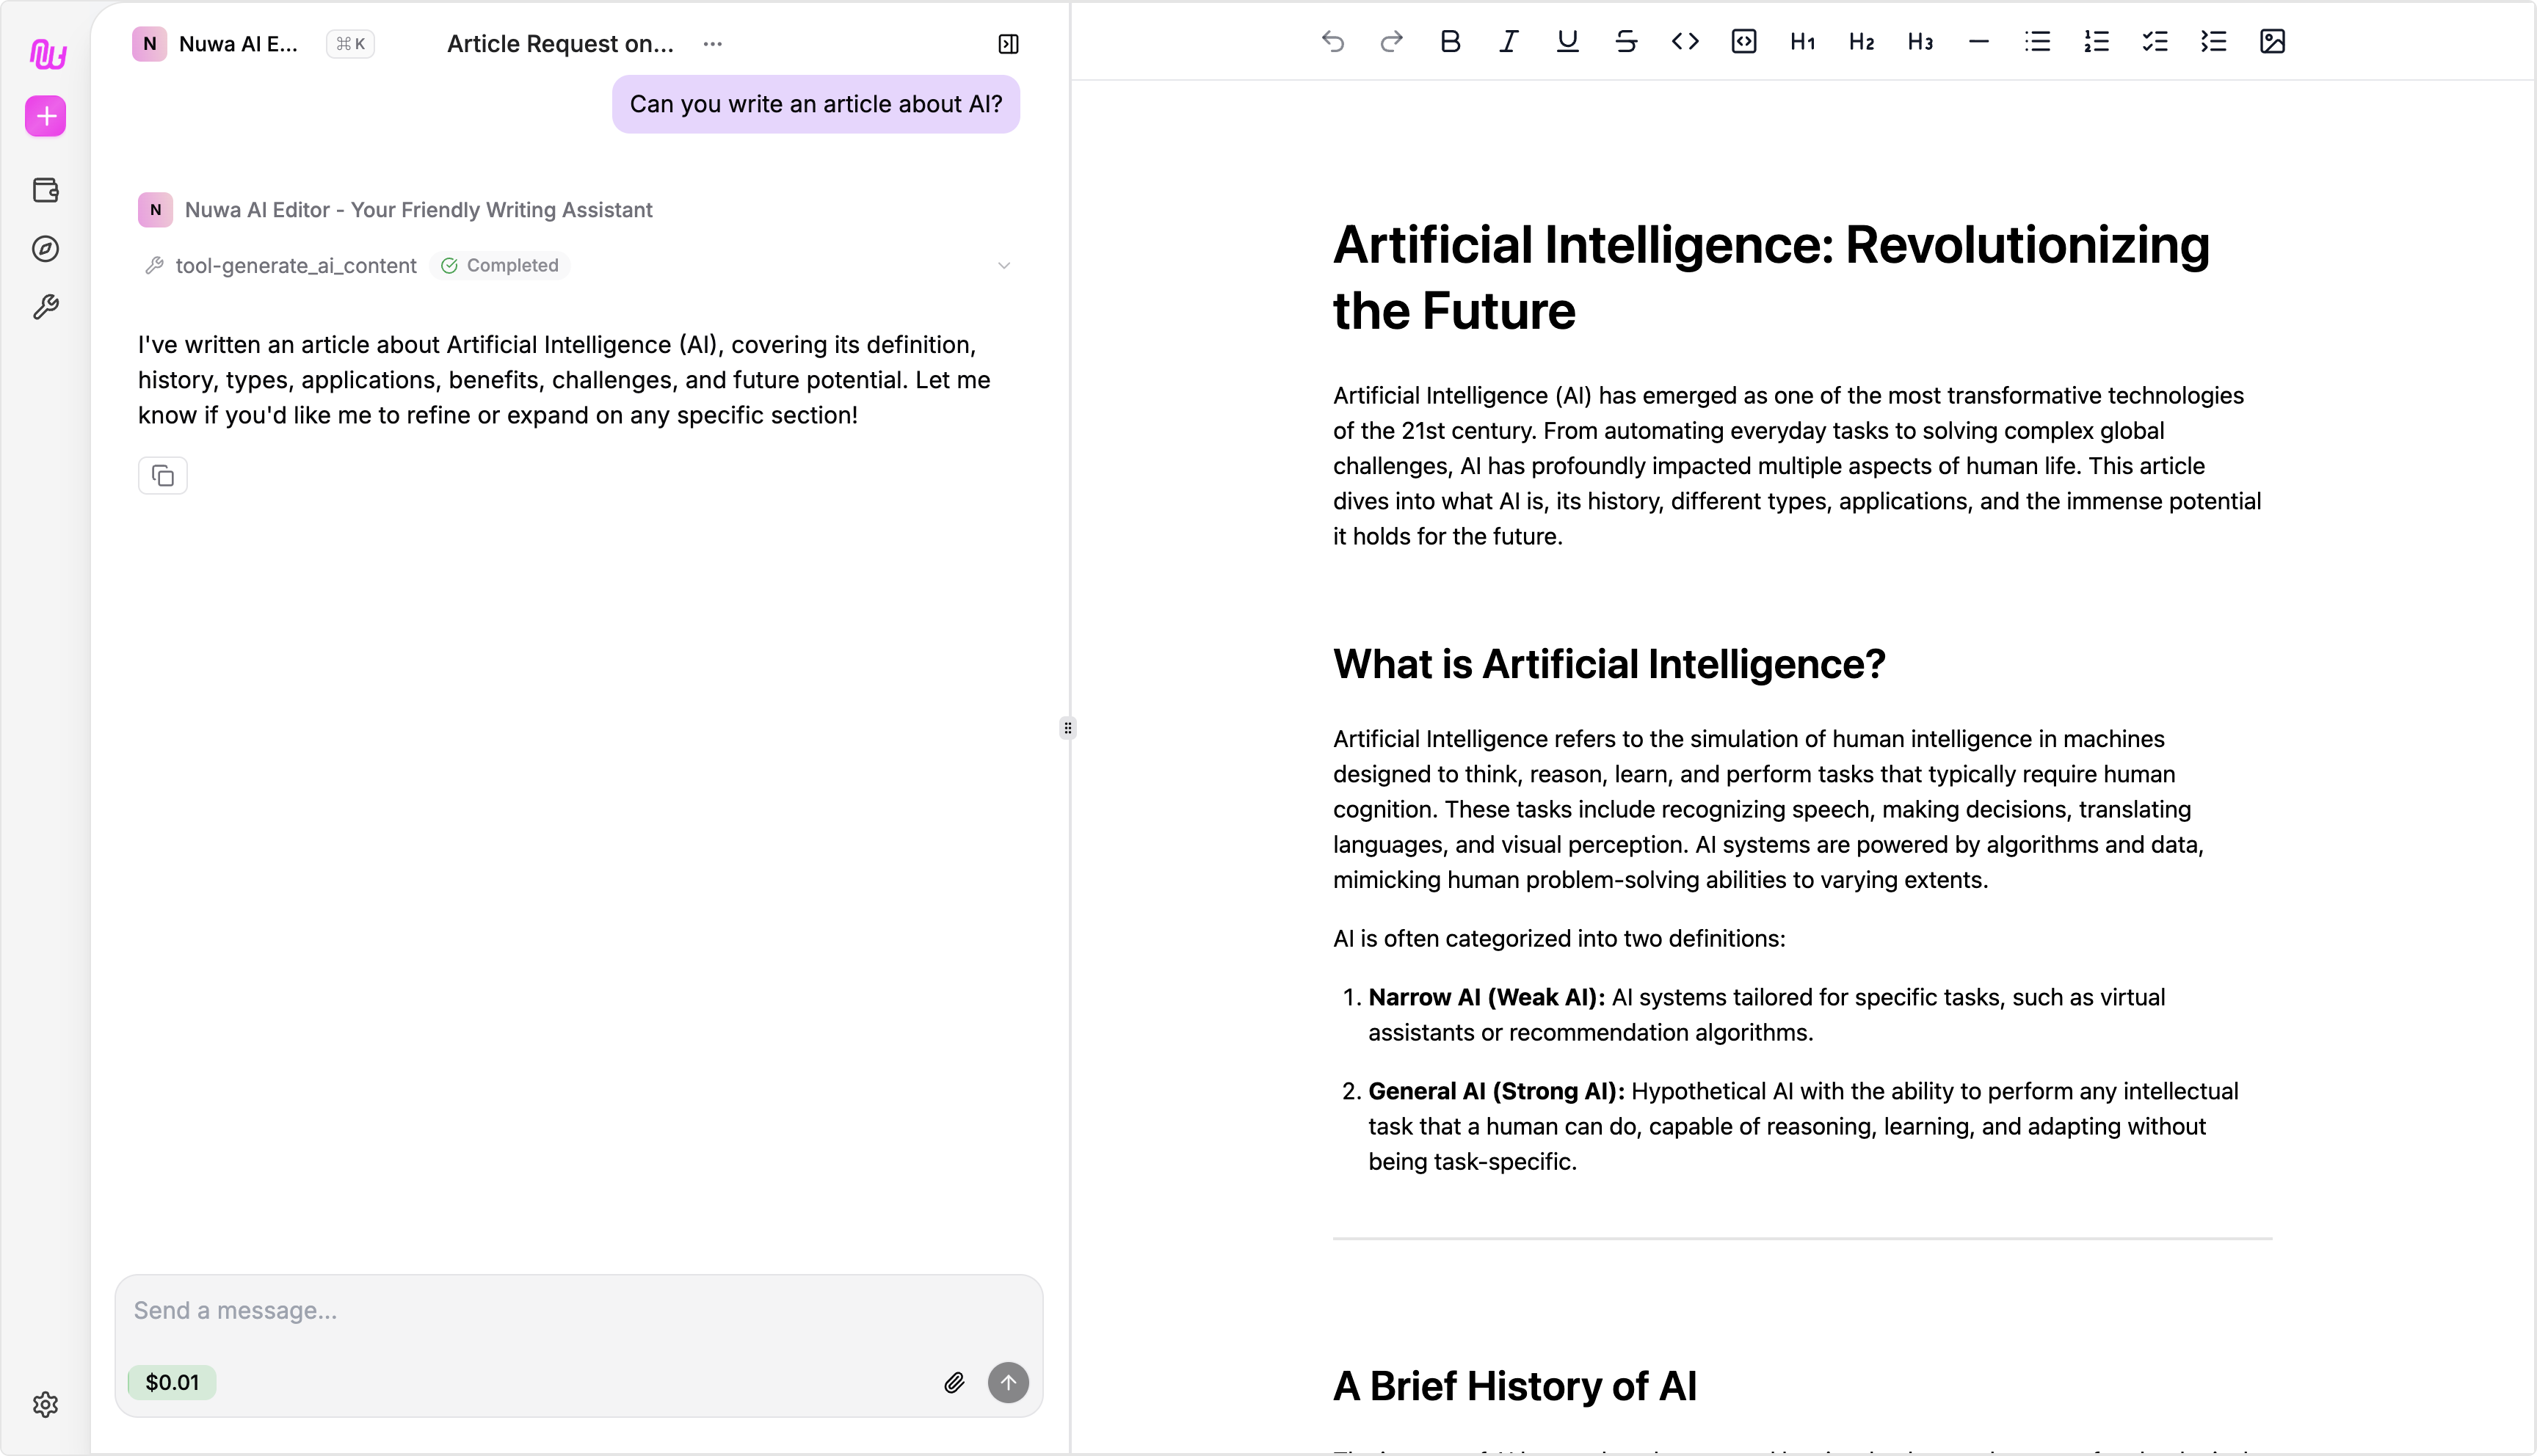Viewport: 2537px width, 1456px height.
Task: Start a numbered list
Action: [2096, 42]
